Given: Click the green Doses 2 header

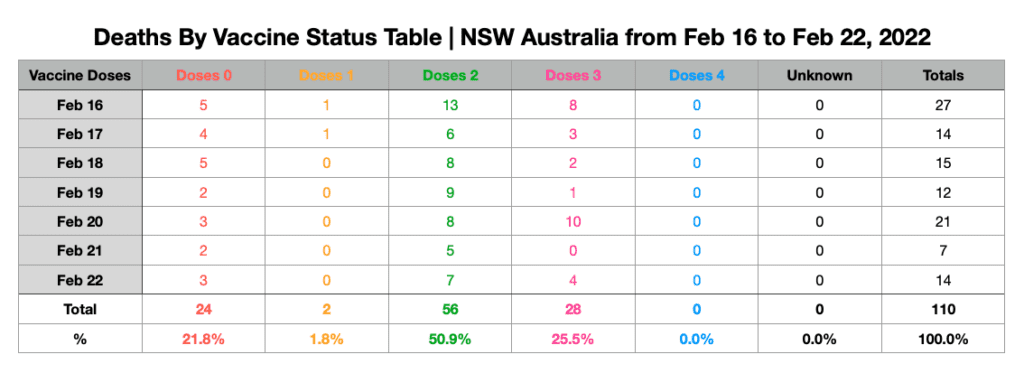Looking at the screenshot, I should (451, 75).
